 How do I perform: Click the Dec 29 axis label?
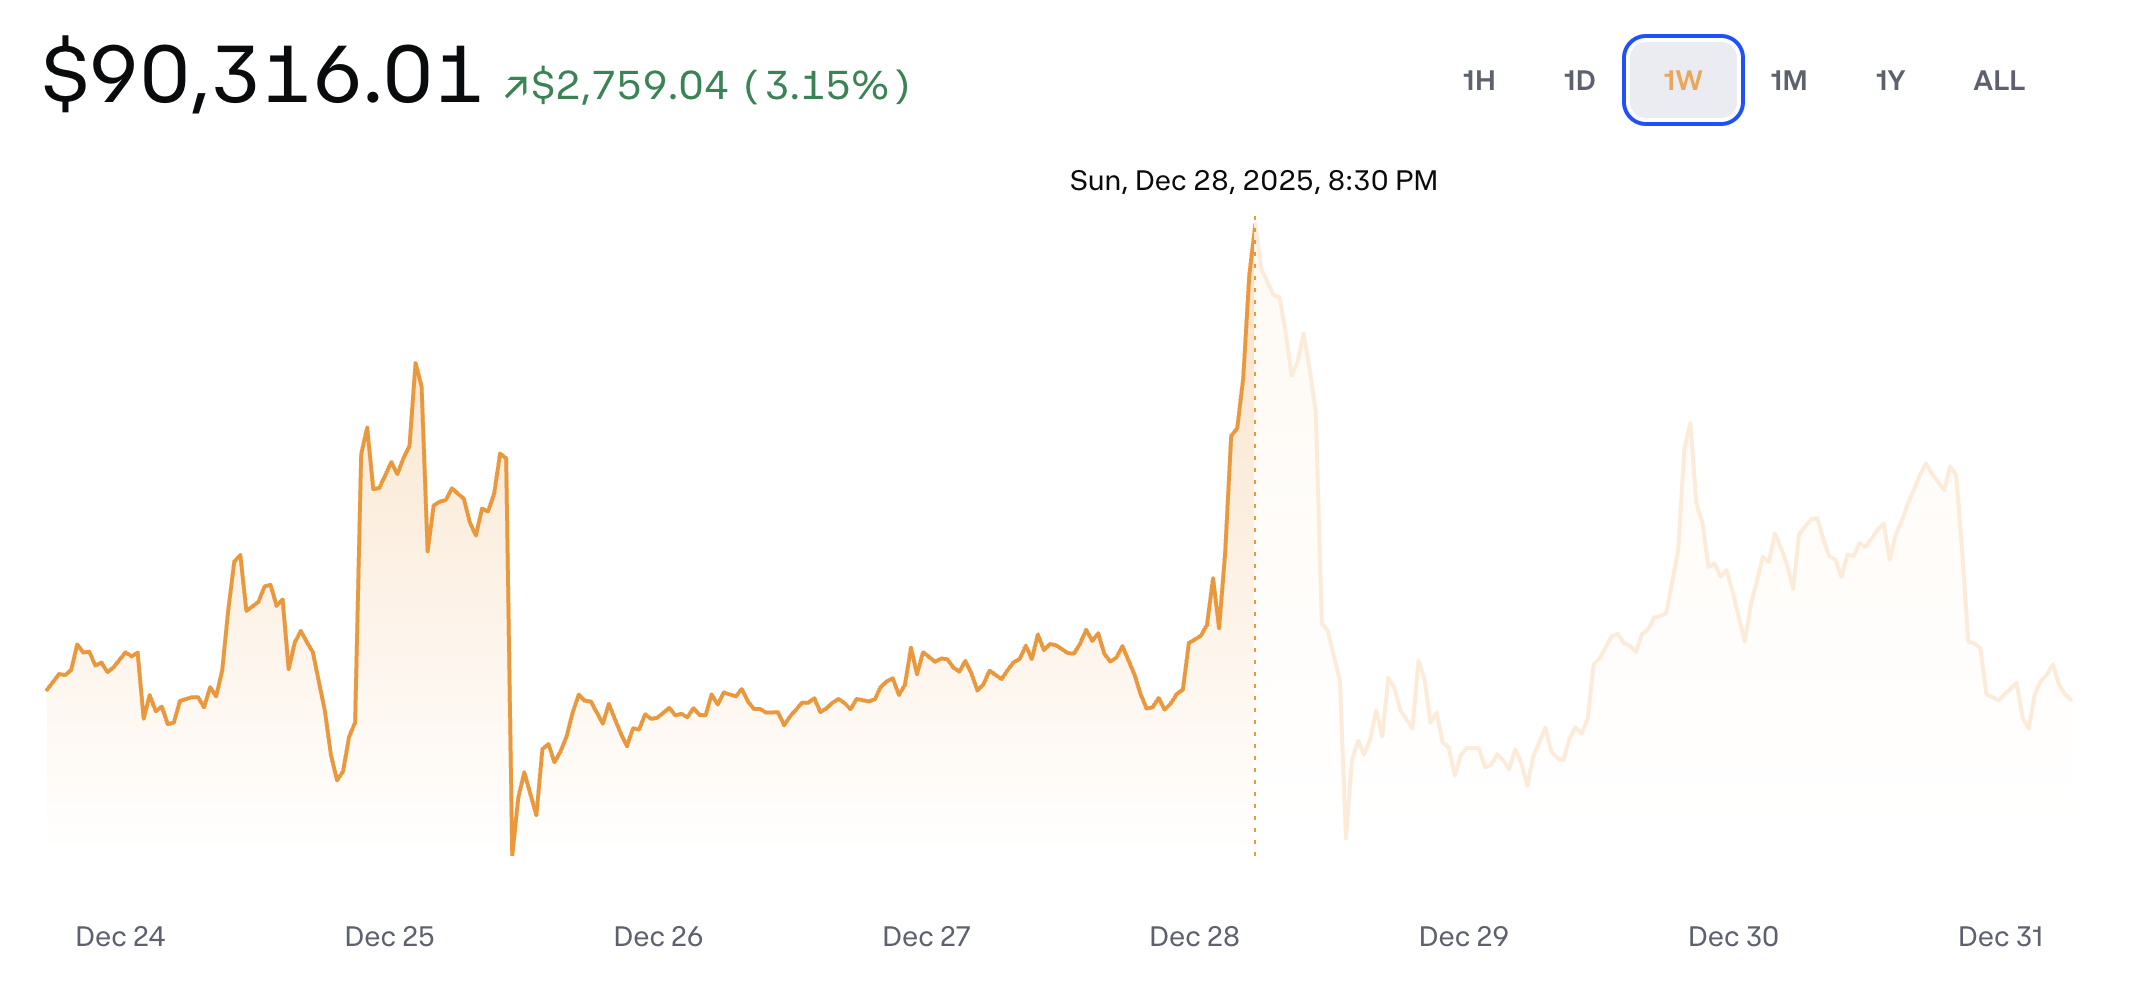[1463, 937]
